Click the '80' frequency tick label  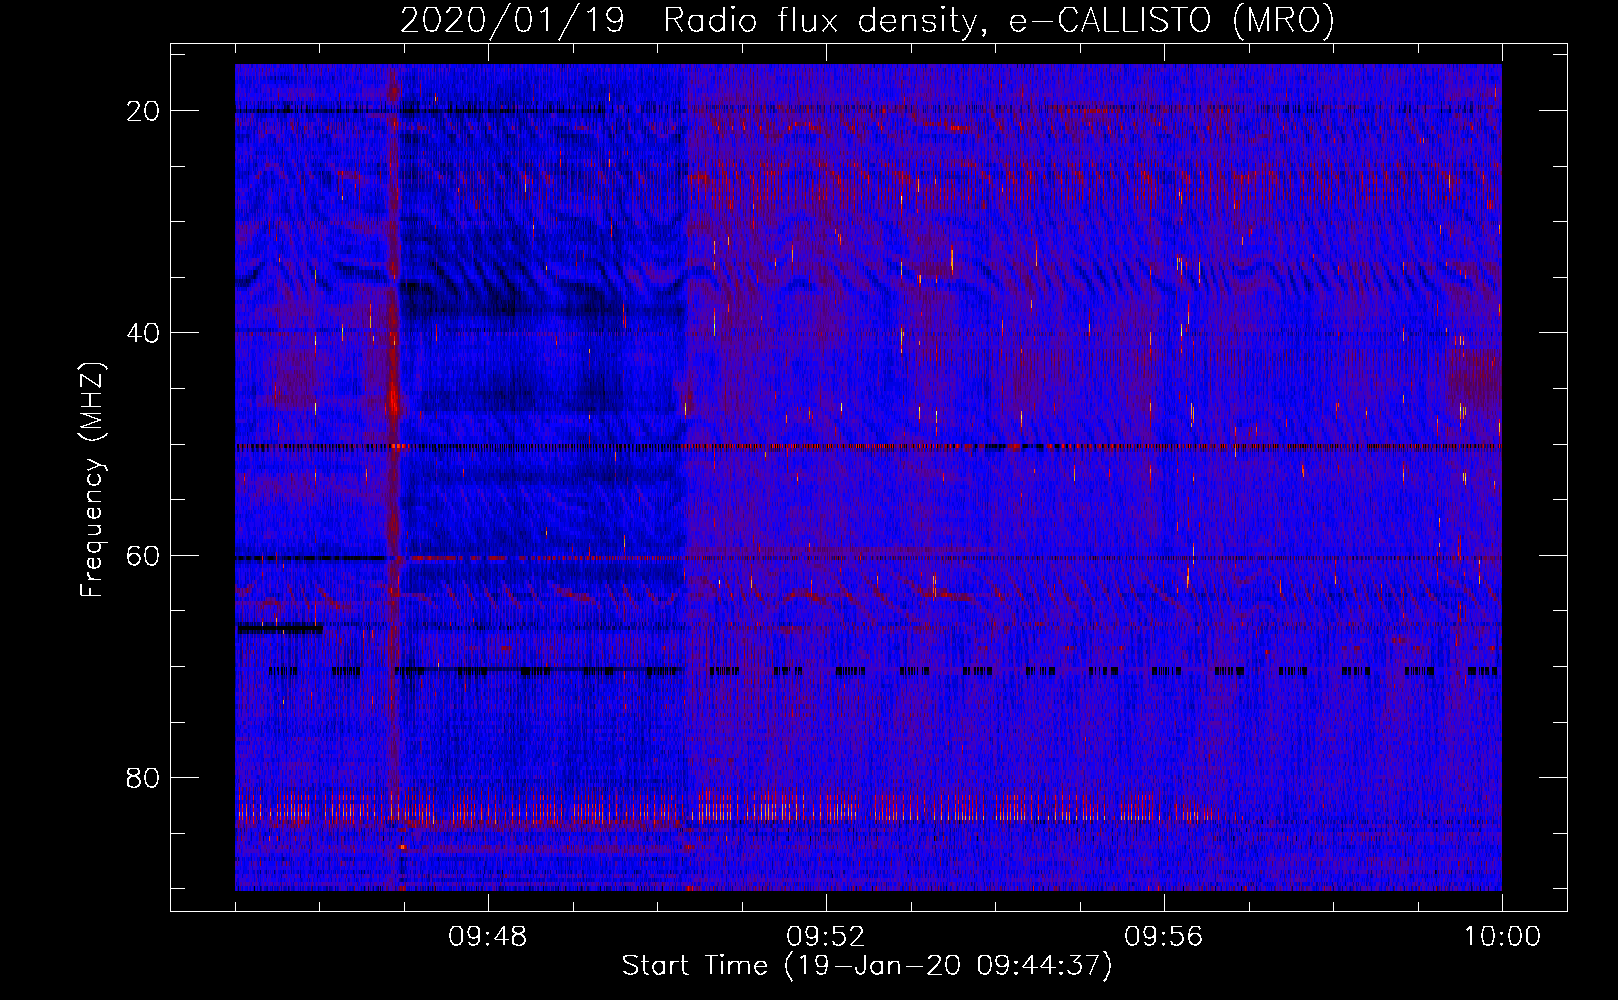coord(144,777)
